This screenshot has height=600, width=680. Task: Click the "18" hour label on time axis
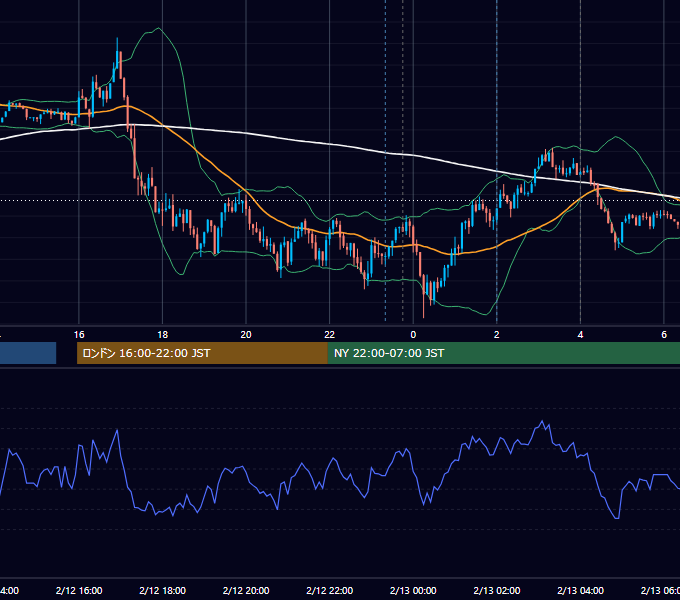click(163, 335)
